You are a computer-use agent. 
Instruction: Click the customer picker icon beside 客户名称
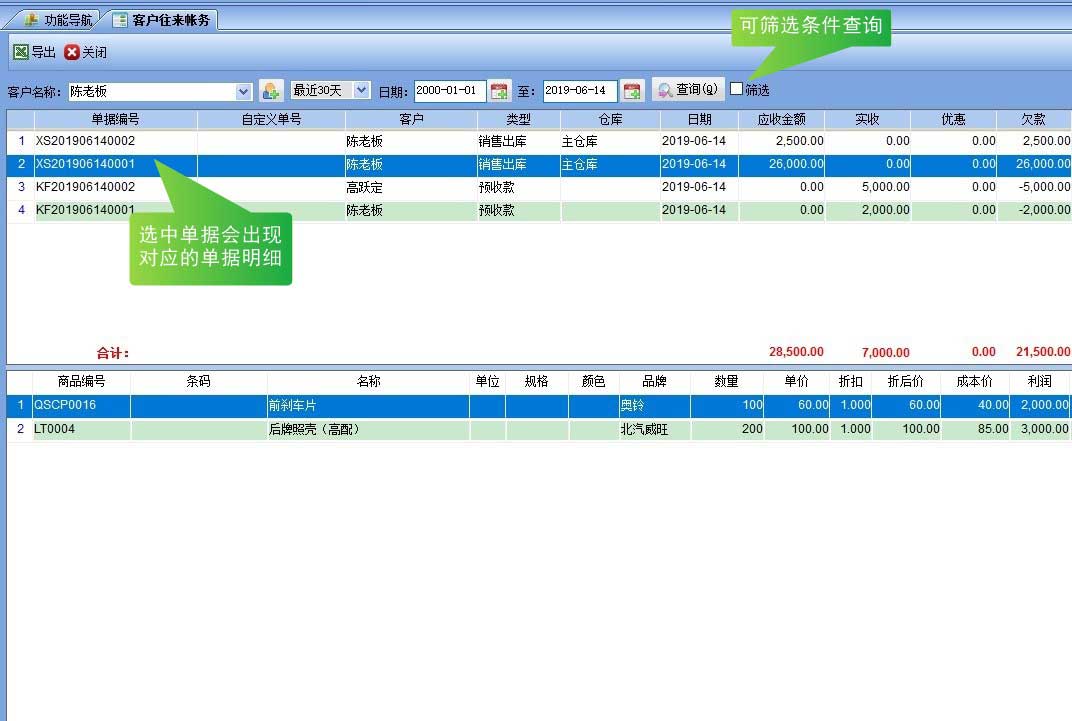pos(271,90)
